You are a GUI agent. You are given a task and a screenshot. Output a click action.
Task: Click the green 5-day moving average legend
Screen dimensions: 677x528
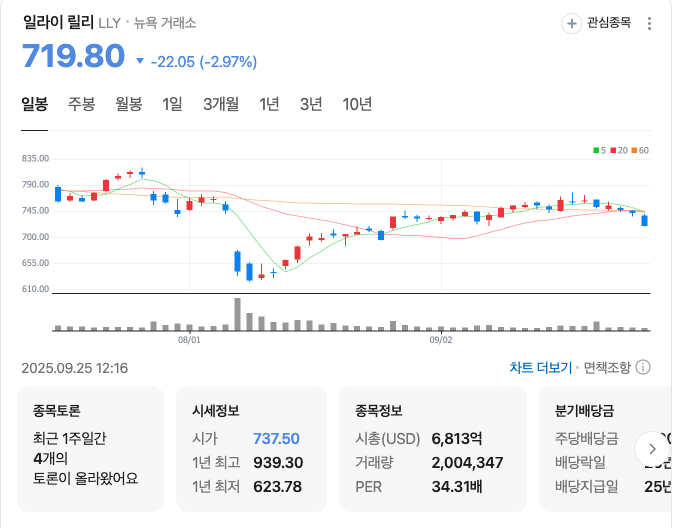pyautogui.click(x=599, y=150)
